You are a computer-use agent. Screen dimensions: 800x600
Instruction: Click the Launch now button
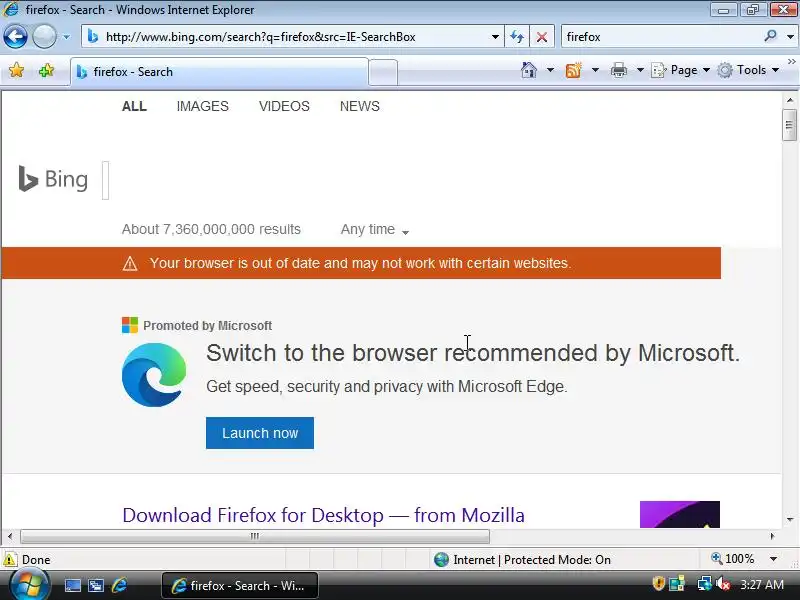(260, 433)
